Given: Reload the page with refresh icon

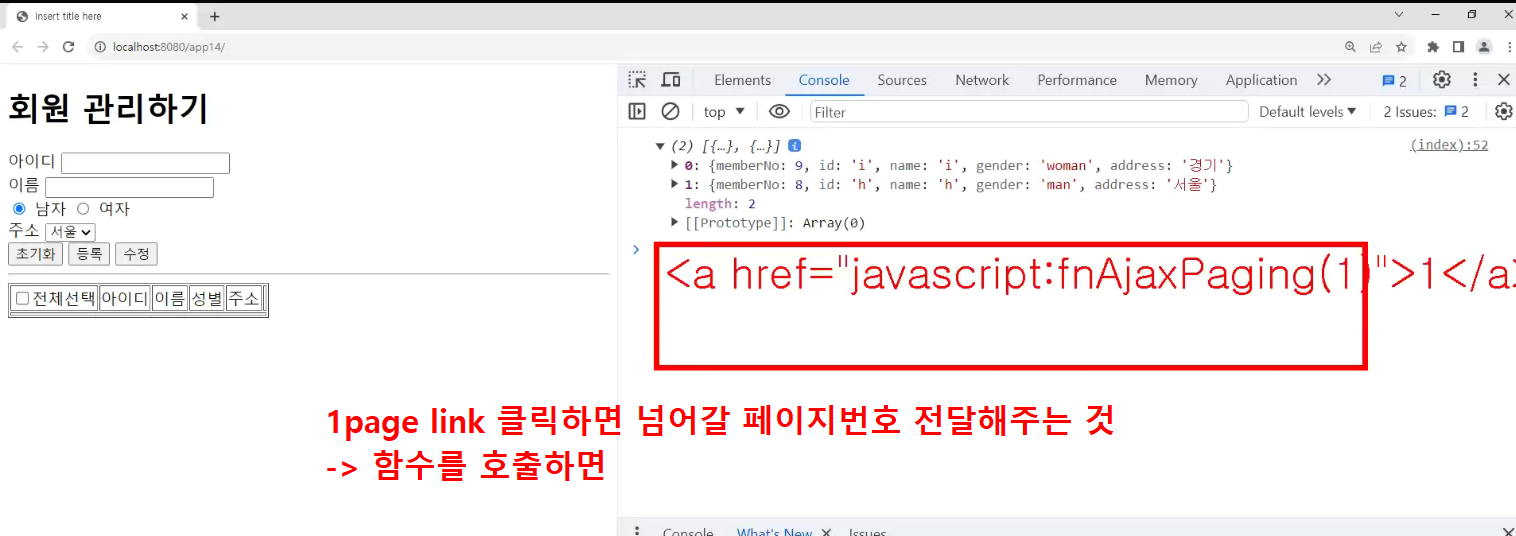Looking at the screenshot, I should [69, 47].
